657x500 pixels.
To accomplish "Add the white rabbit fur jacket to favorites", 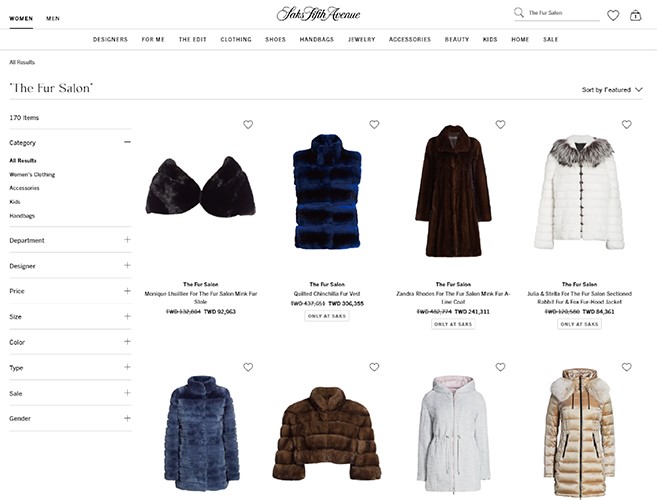I will pyautogui.click(x=626, y=124).
